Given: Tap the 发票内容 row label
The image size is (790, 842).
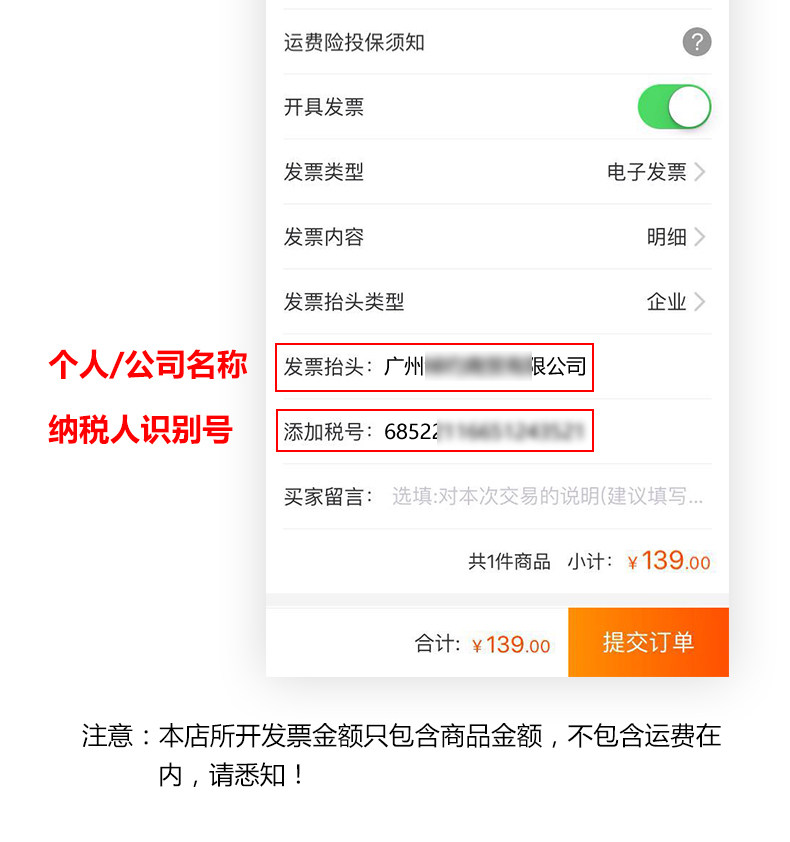Looking at the screenshot, I should (x=324, y=237).
